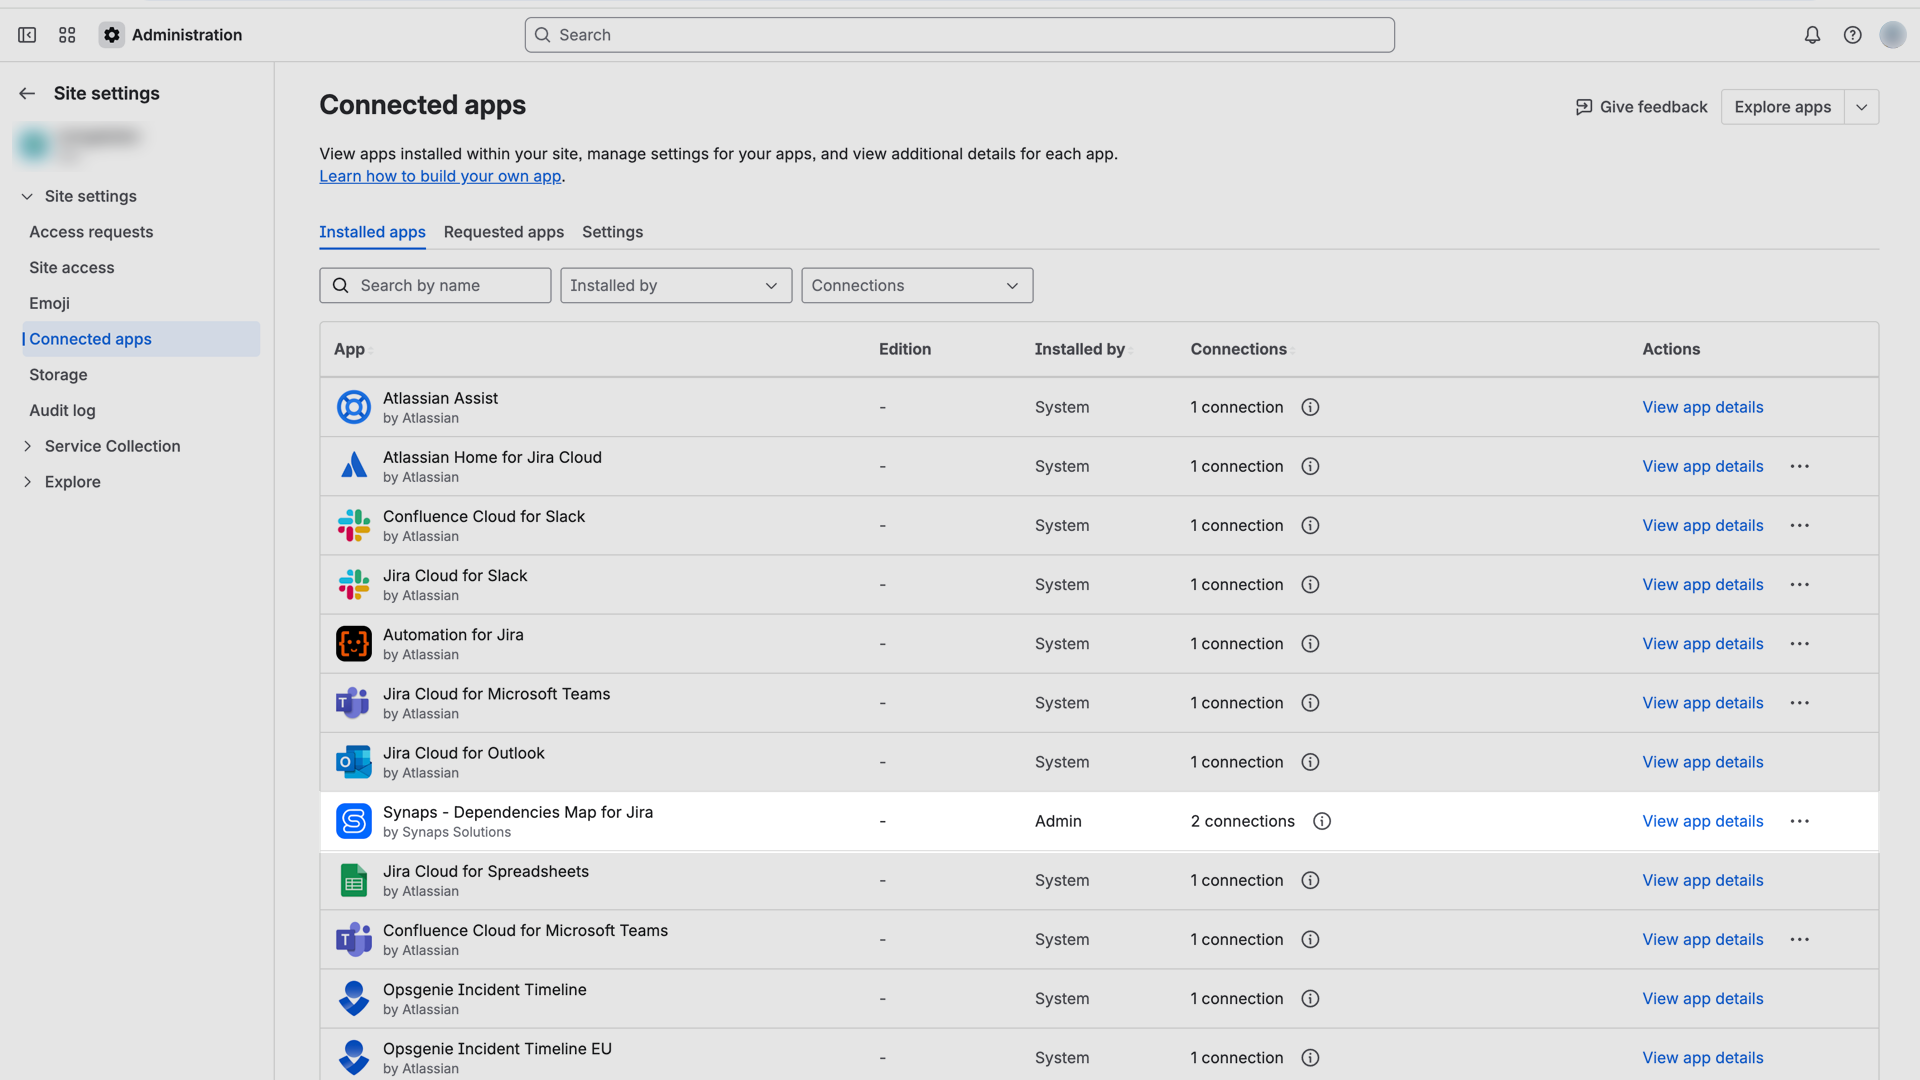Click the Explore apps button
This screenshot has width=1920, height=1080.
[1782, 107]
